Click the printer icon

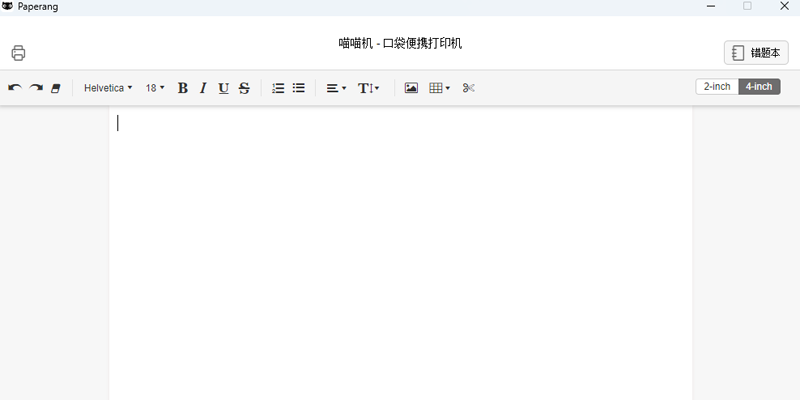[18, 53]
